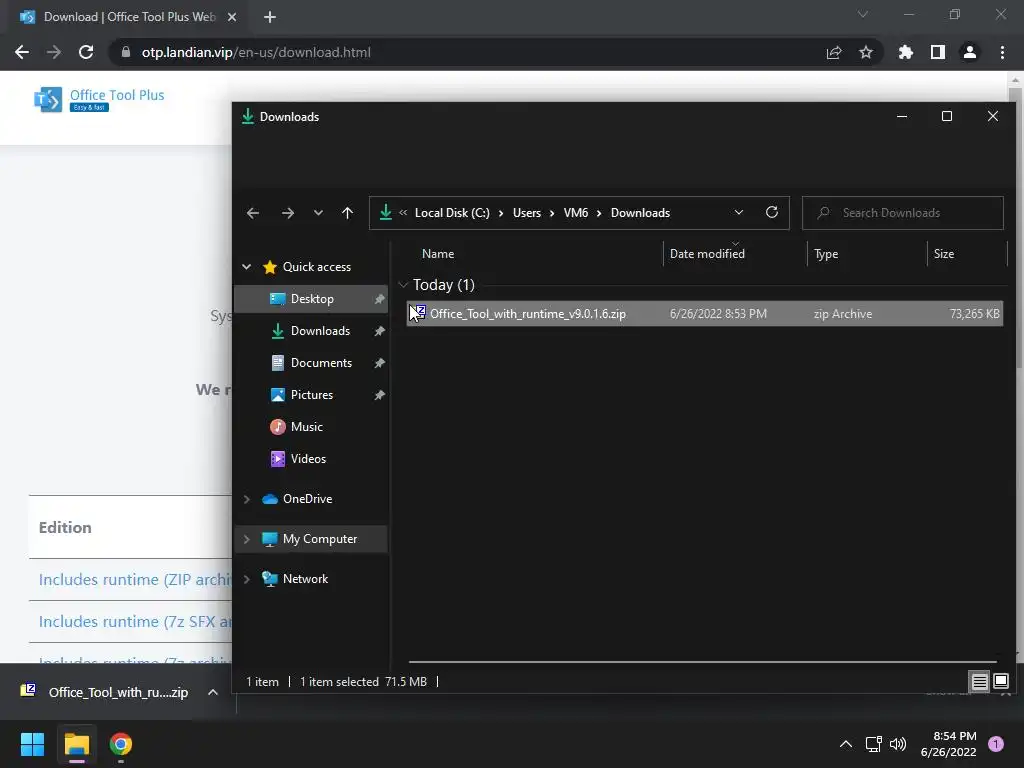Open the address bar history dropdown
Image resolution: width=1024 pixels, height=768 pixels.
(739, 213)
